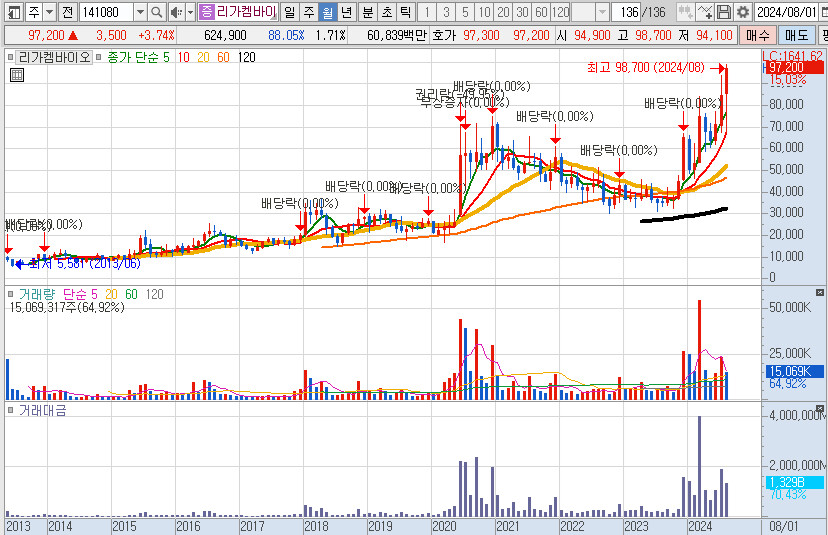The width and height of the screenshot is (828, 535).
Task: Switch to 일 daily chart period
Action: (290, 12)
